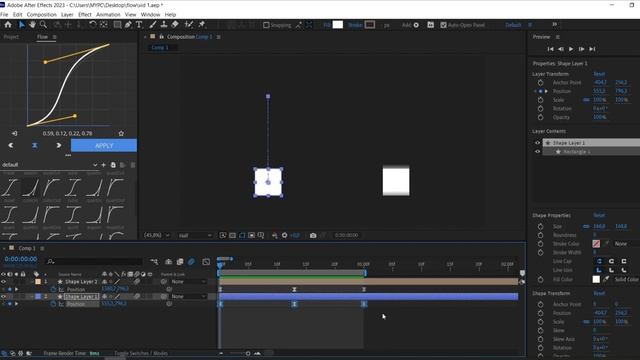
Task: Click Flow's read-keyframe arrow icon left of values
Action: [x=15, y=133]
